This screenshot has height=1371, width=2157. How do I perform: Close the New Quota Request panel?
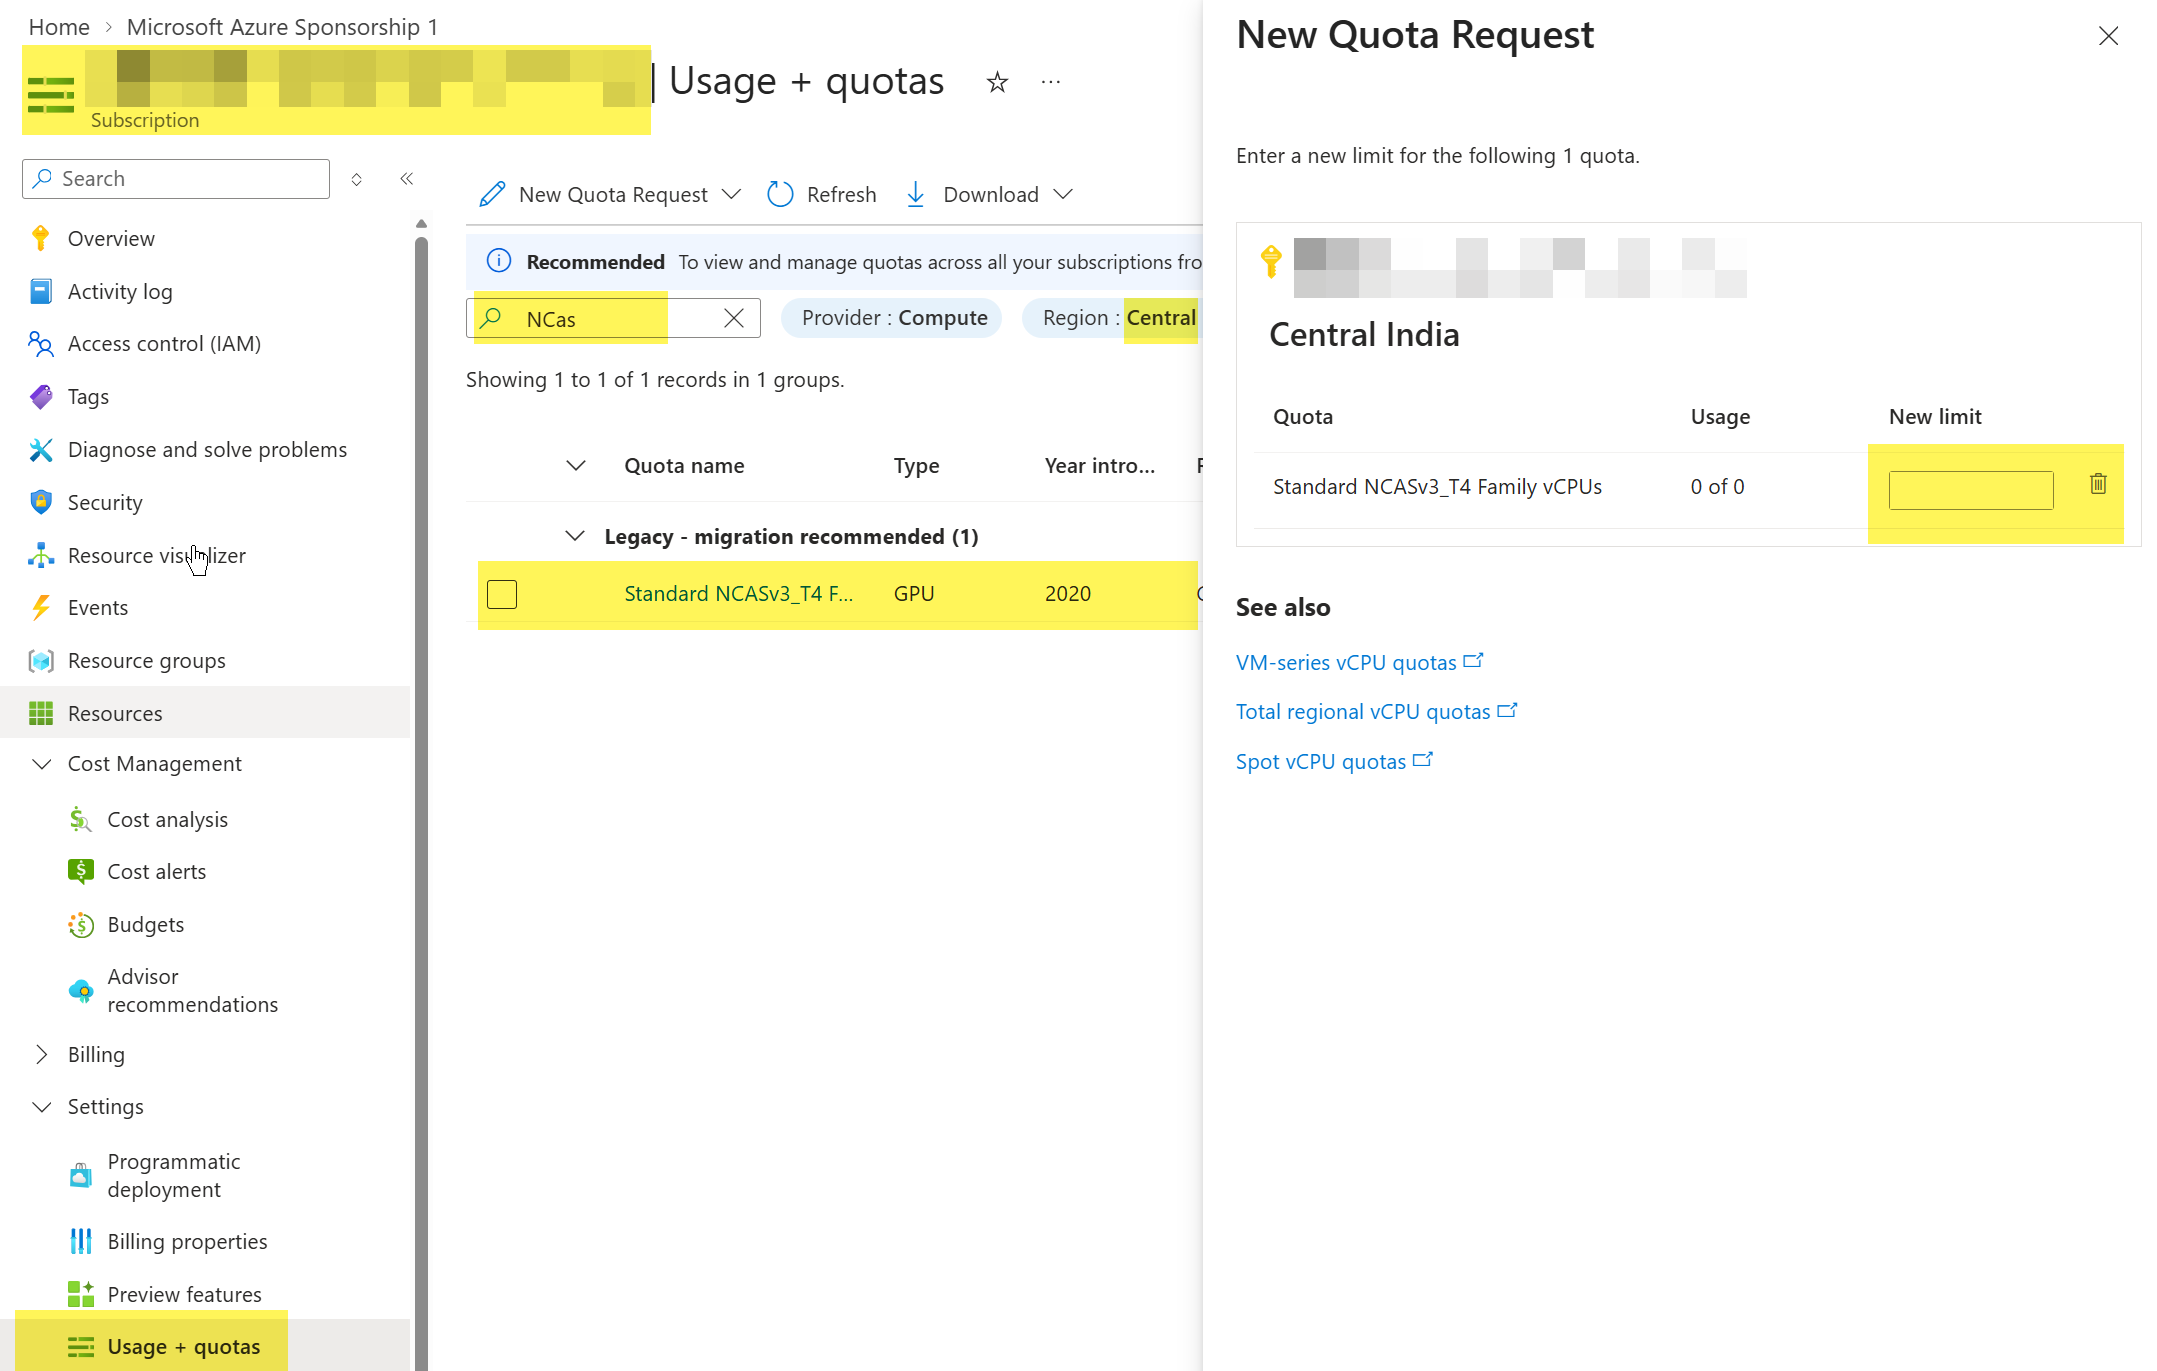coord(2108,36)
